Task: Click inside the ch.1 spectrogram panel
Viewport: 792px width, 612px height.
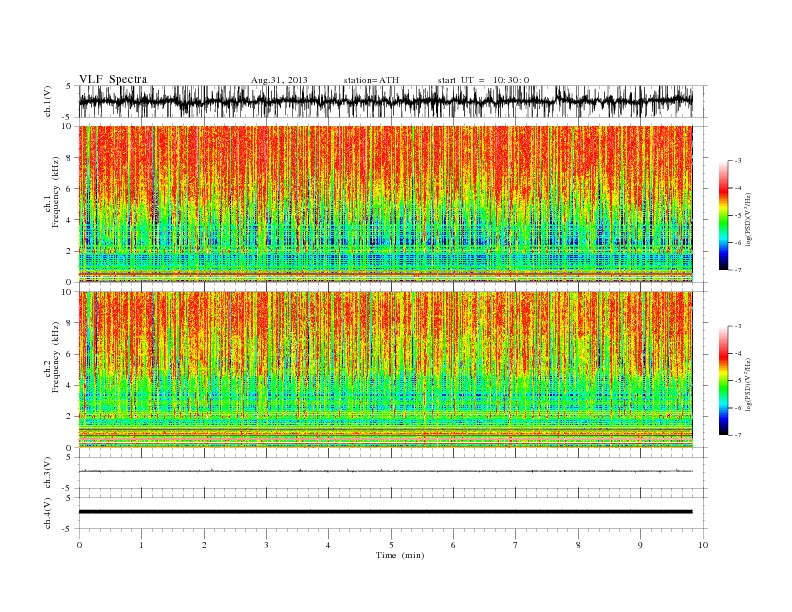Action: [x=385, y=204]
